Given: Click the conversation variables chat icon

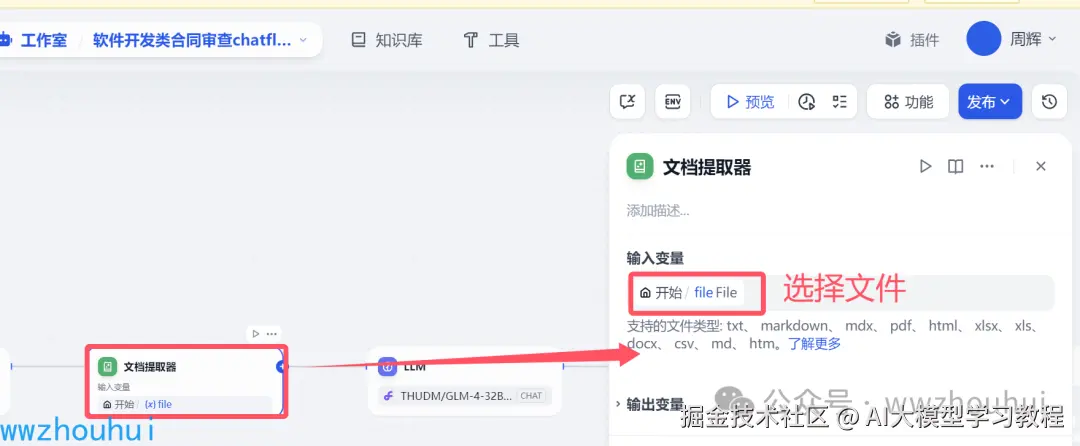Looking at the screenshot, I should [x=627, y=102].
